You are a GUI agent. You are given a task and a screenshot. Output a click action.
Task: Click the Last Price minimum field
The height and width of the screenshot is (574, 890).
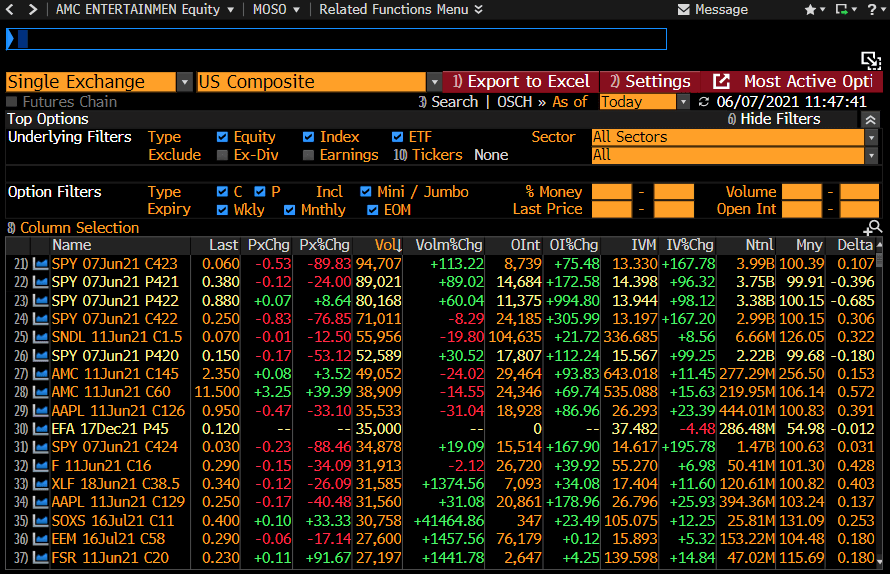coord(611,210)
